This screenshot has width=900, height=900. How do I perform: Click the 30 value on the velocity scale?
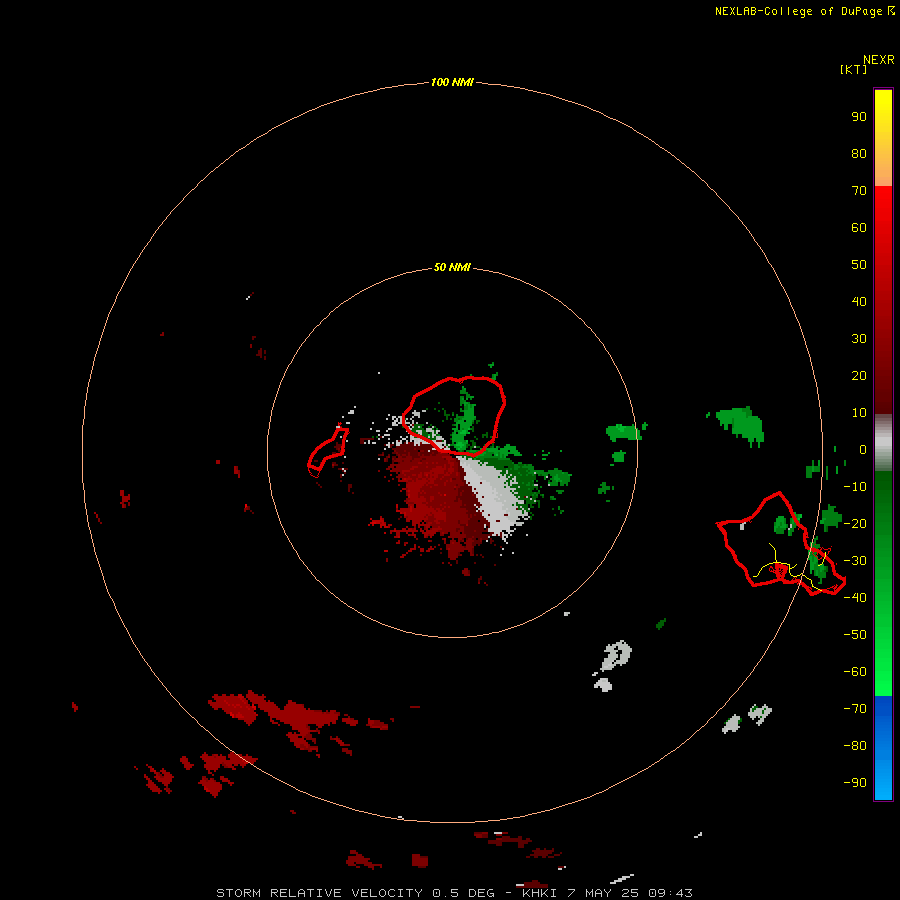click(x=859, y=339)
